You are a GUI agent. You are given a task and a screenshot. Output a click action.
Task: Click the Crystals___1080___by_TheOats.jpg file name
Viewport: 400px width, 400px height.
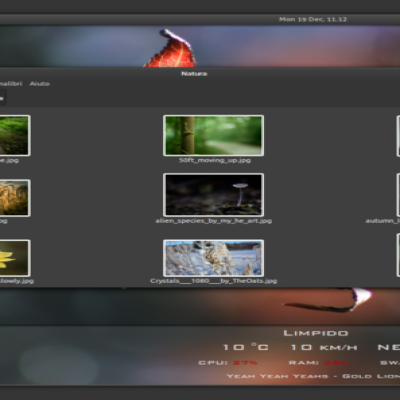(x=214, y=281)
